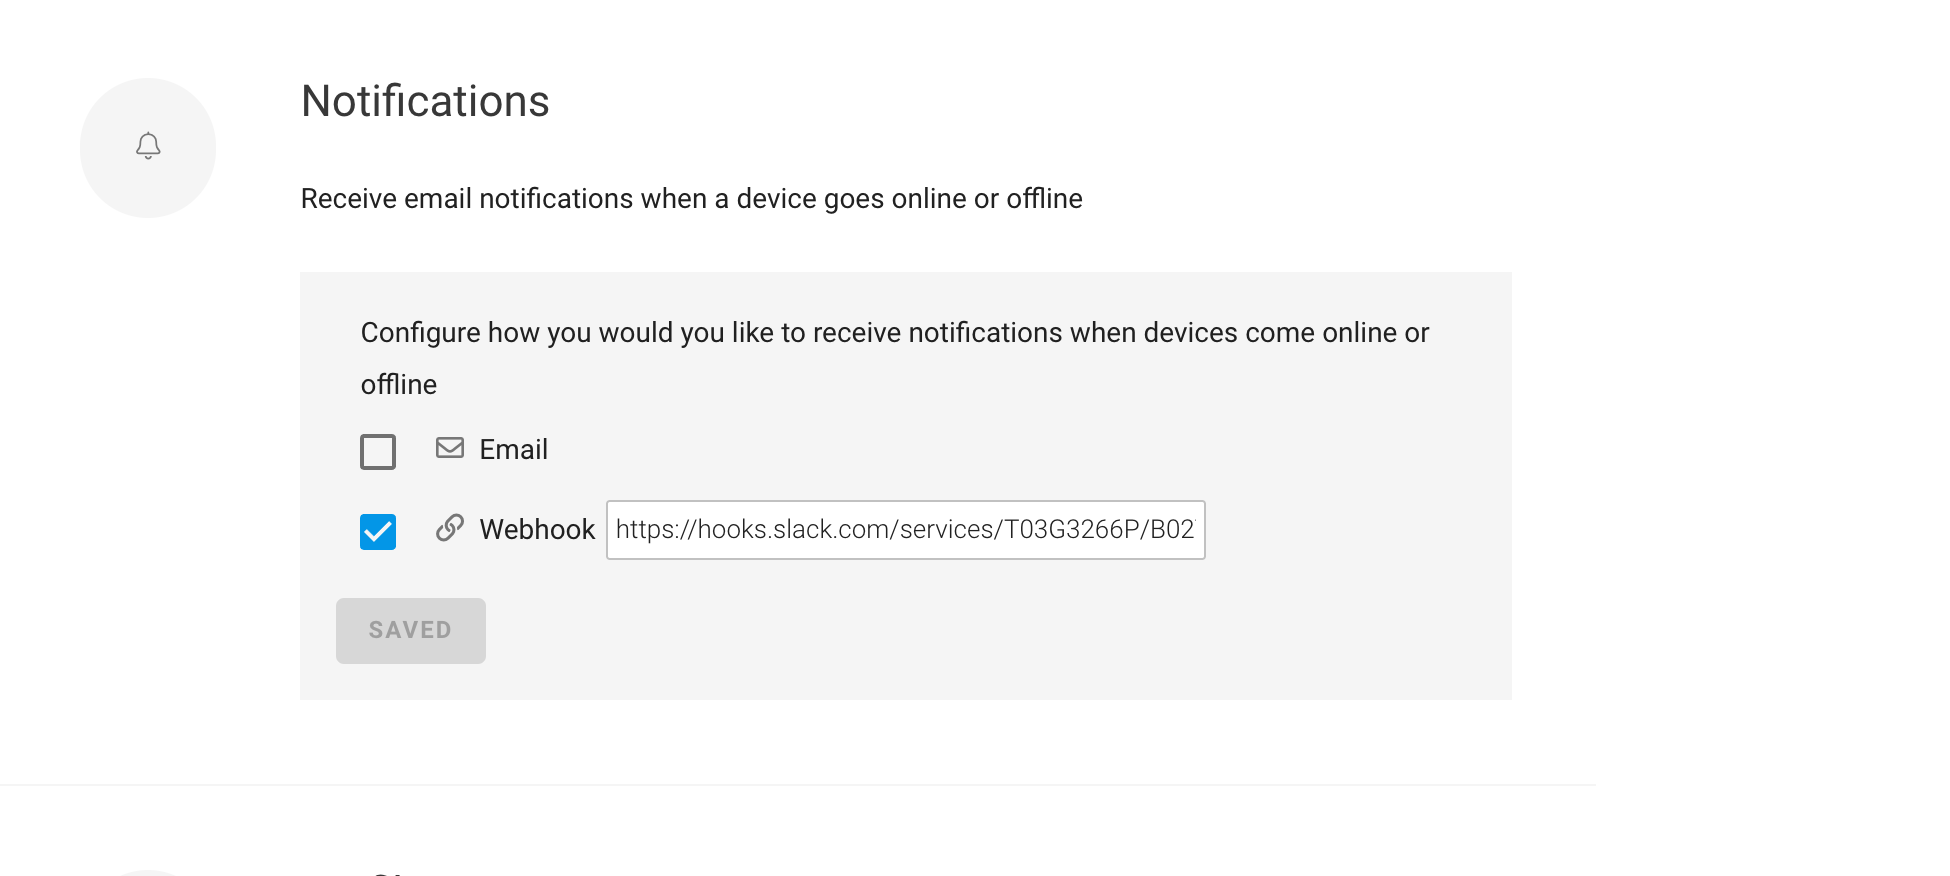Viewport: 1950px width, 876px height.
Task: Click the chain link icon beside Webhook
Action: 450,528
